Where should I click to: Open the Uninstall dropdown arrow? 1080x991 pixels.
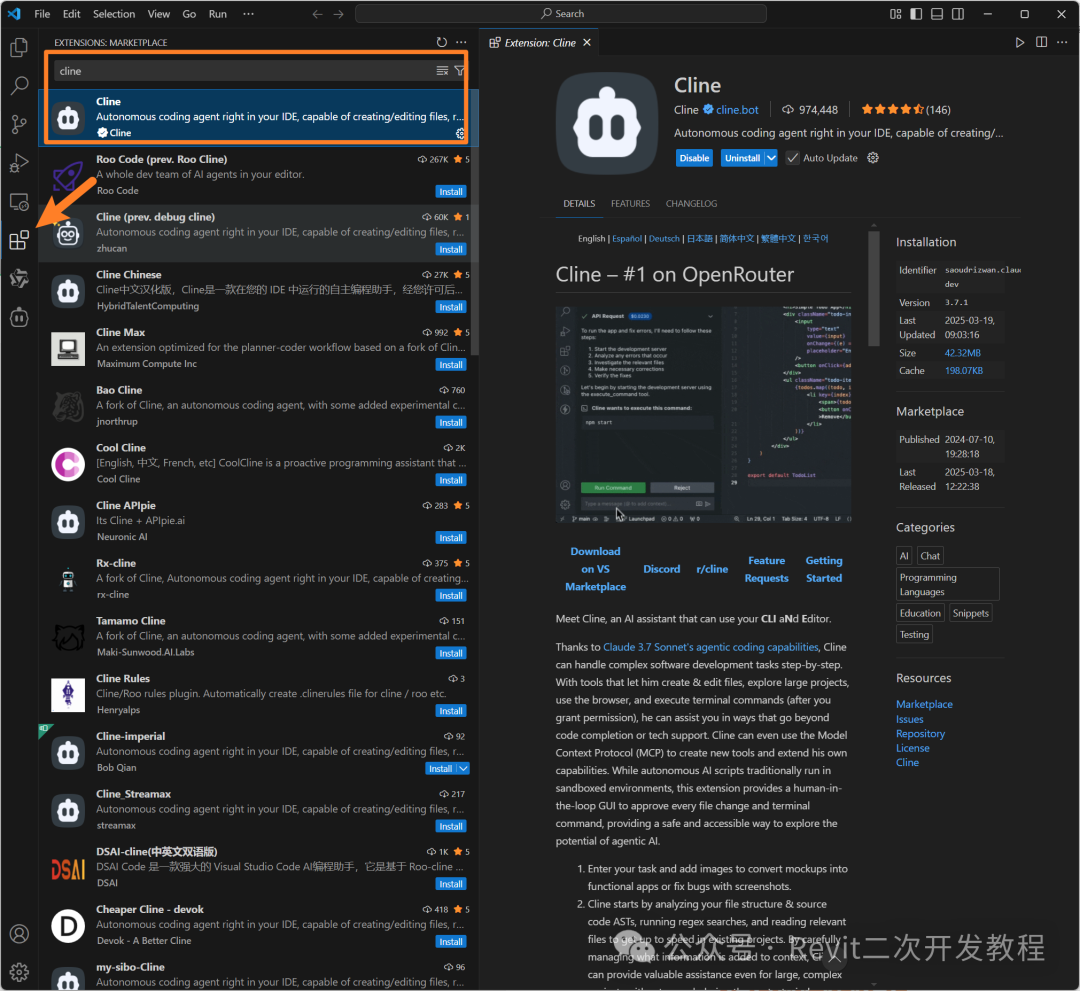(771, 158)
